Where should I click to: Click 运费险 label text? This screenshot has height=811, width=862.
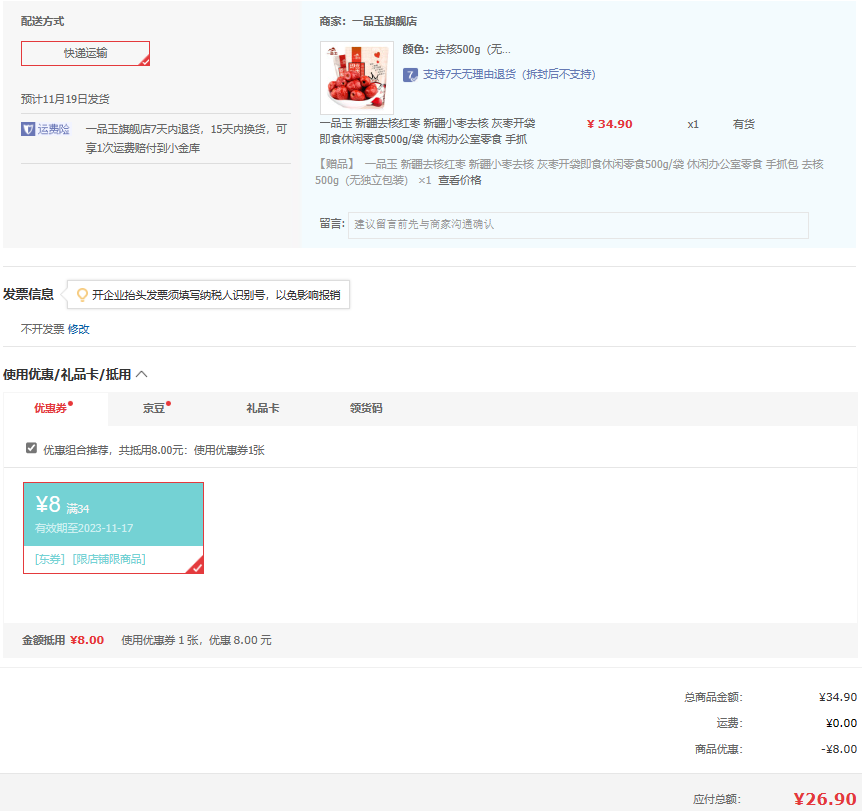[x=53, y=129]
